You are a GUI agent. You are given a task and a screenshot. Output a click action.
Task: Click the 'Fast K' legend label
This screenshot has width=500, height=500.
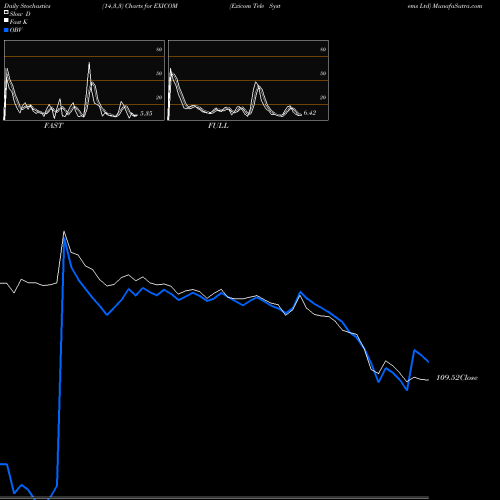19,22
